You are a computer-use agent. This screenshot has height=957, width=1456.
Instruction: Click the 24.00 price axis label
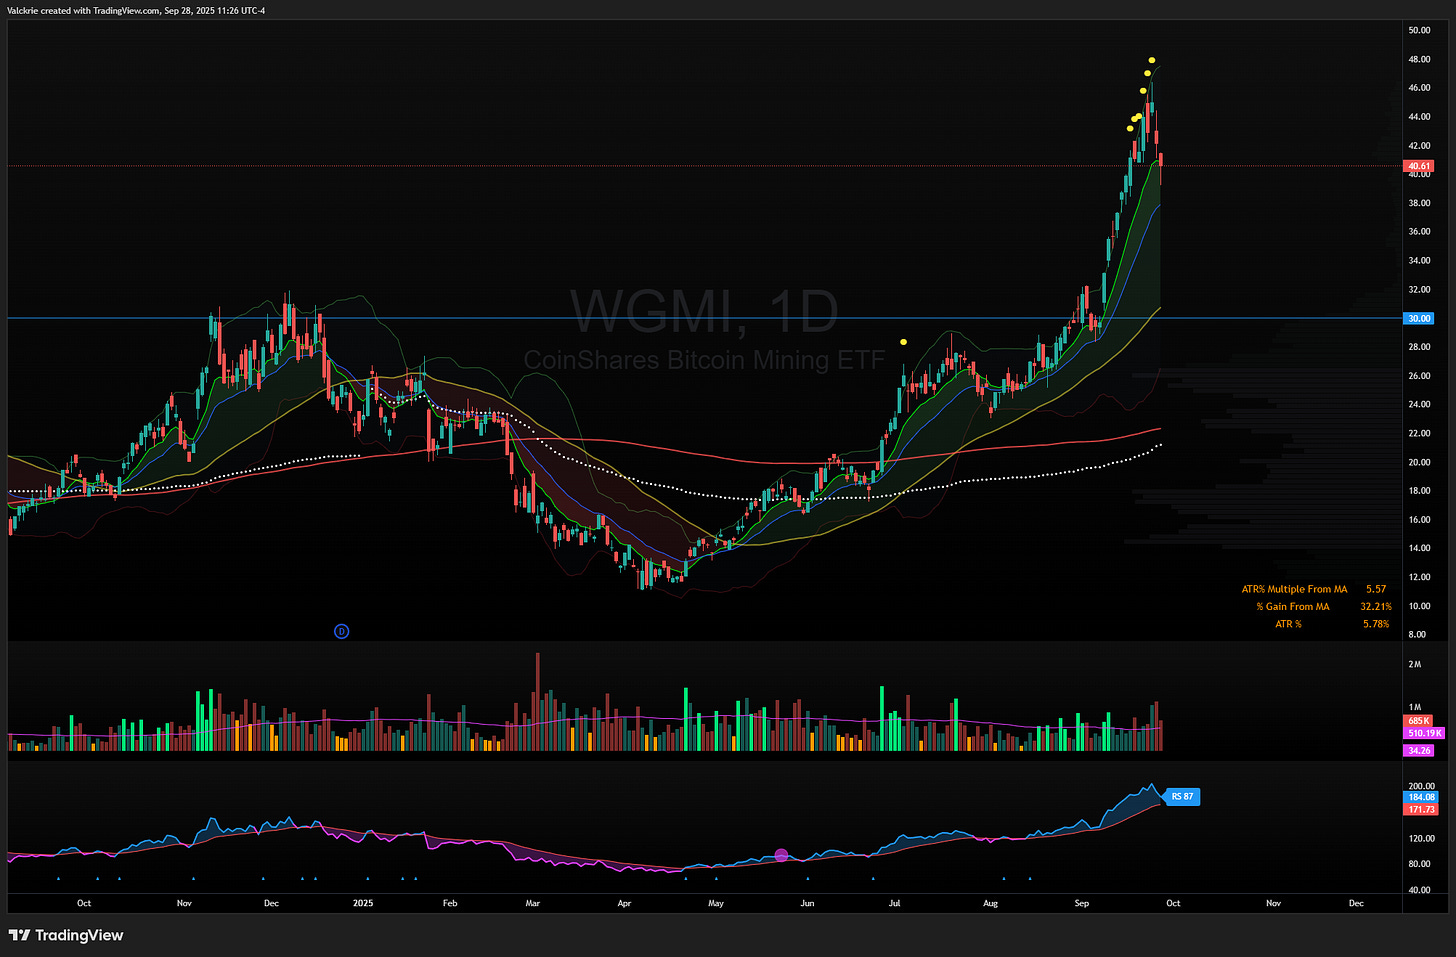[1419, 405]
